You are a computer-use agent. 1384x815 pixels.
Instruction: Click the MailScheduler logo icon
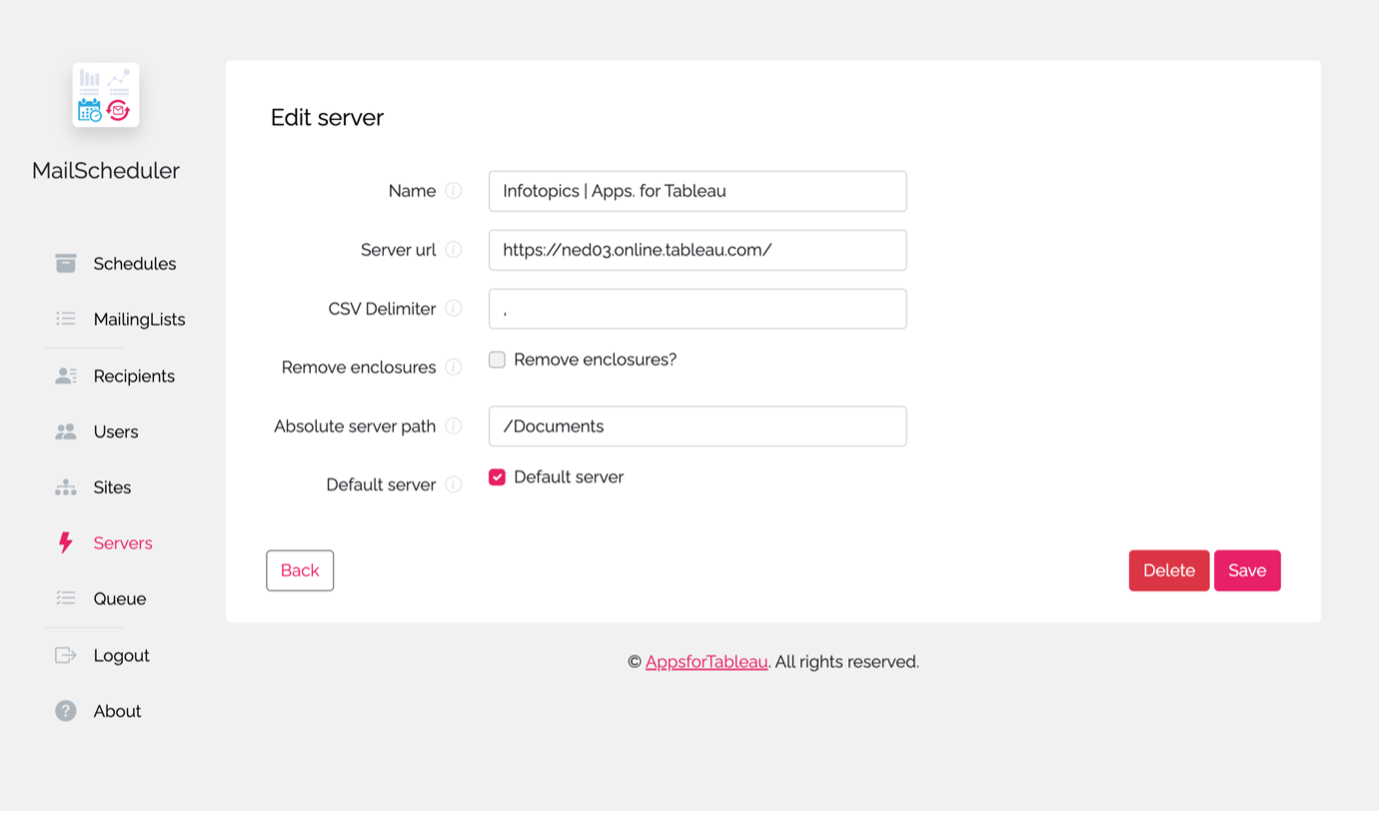pyautogui.click(x=106, y=95)
